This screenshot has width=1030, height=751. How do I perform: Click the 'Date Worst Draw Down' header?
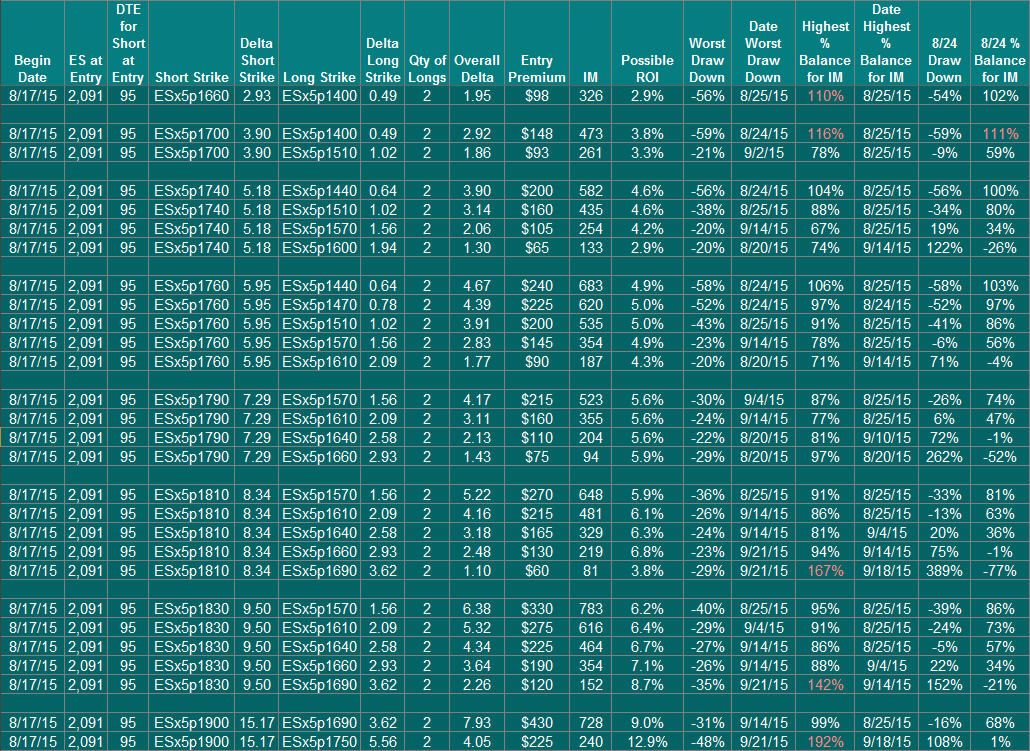click(x=763, y=43)
